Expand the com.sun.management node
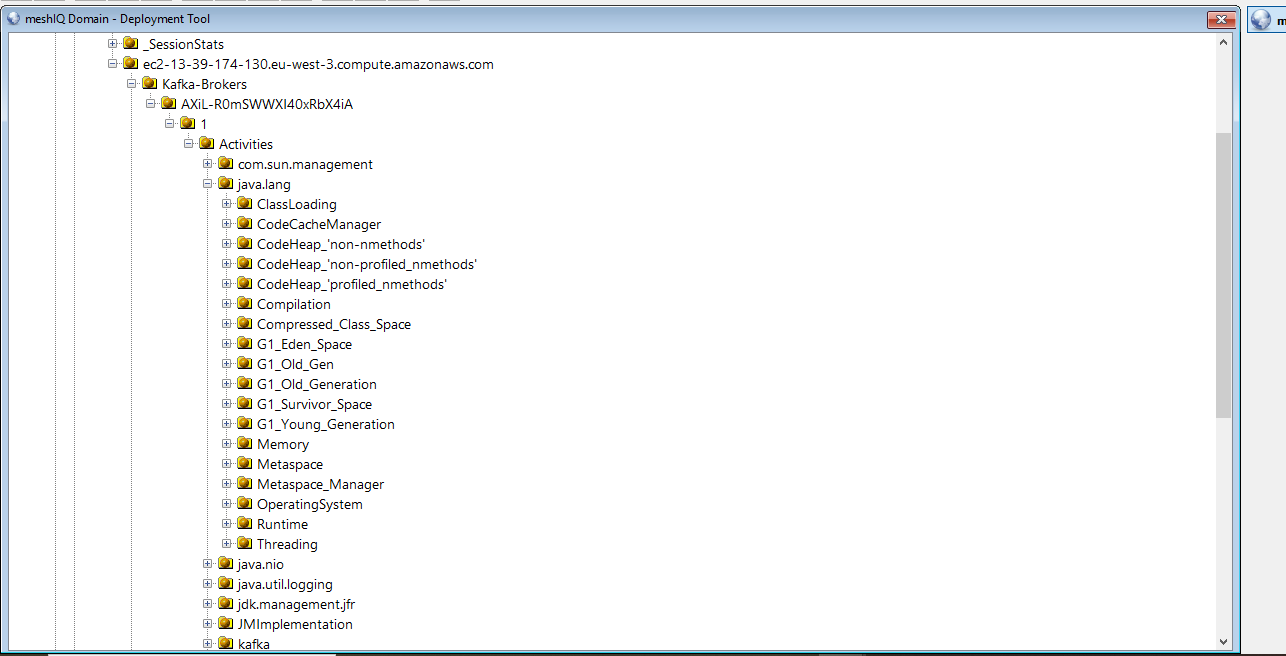 coord(208,164)
